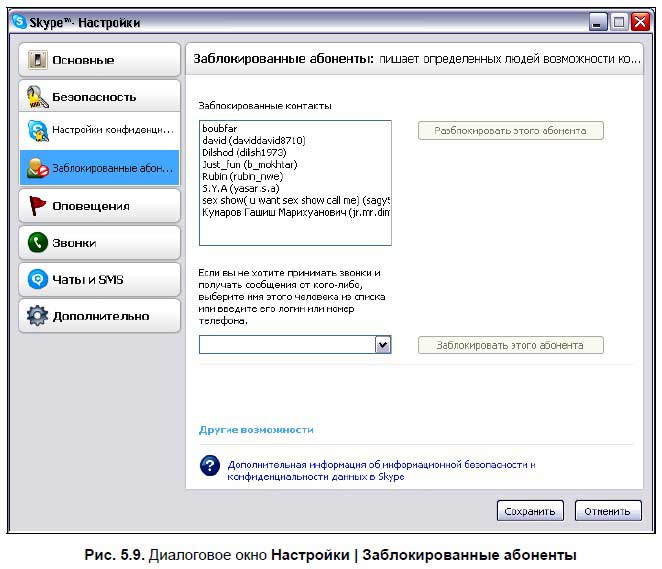The image size is (662, 569).
Task: Click the Оповещения red flag icon
Action: coord(38,206)
